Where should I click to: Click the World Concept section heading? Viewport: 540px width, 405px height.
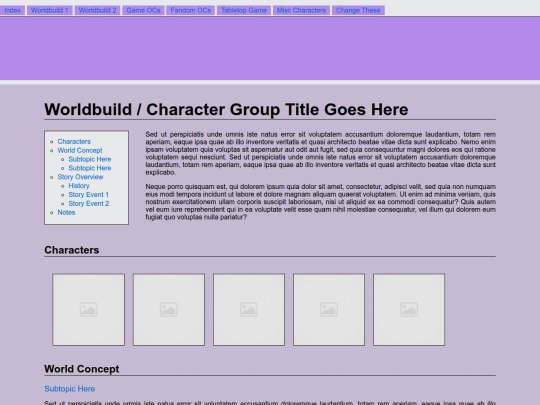(x=82, y=369)
